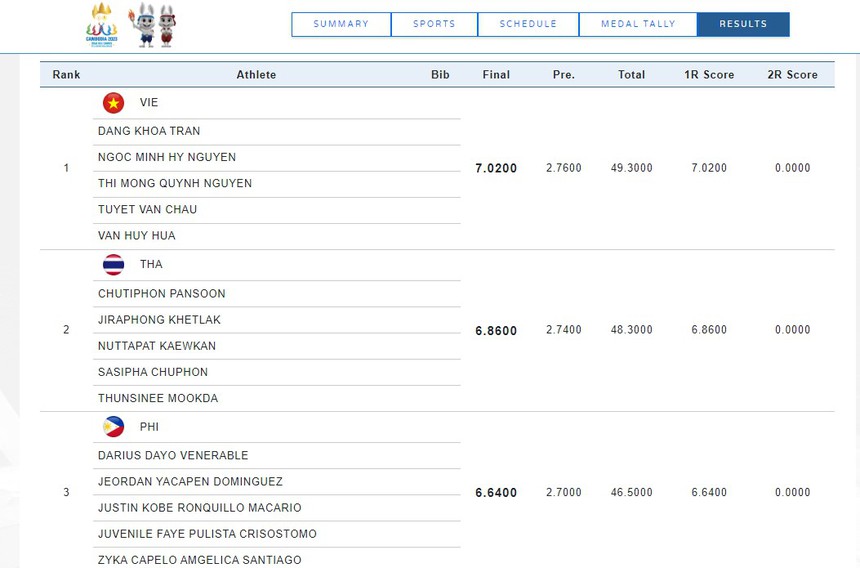Click Vietnam's final score 7.0200
860x568 pixels.
click(x=496, y=168)
